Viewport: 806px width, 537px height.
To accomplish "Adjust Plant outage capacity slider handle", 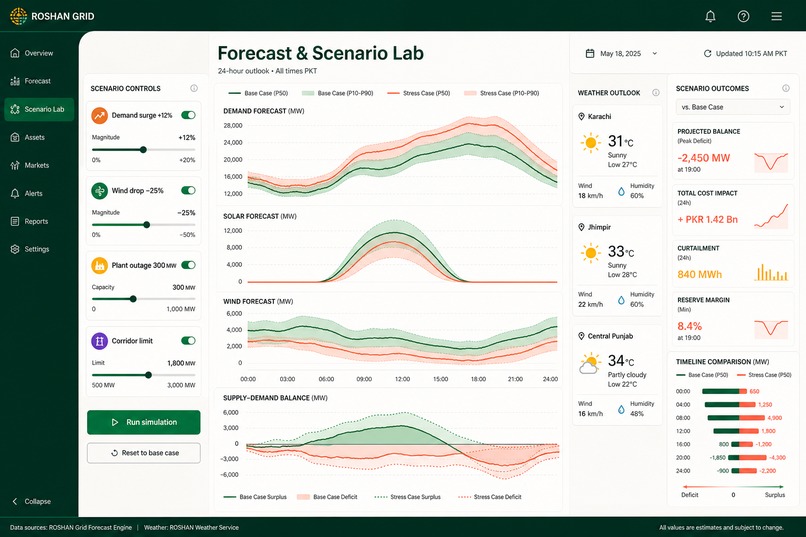I will point(133,299).
